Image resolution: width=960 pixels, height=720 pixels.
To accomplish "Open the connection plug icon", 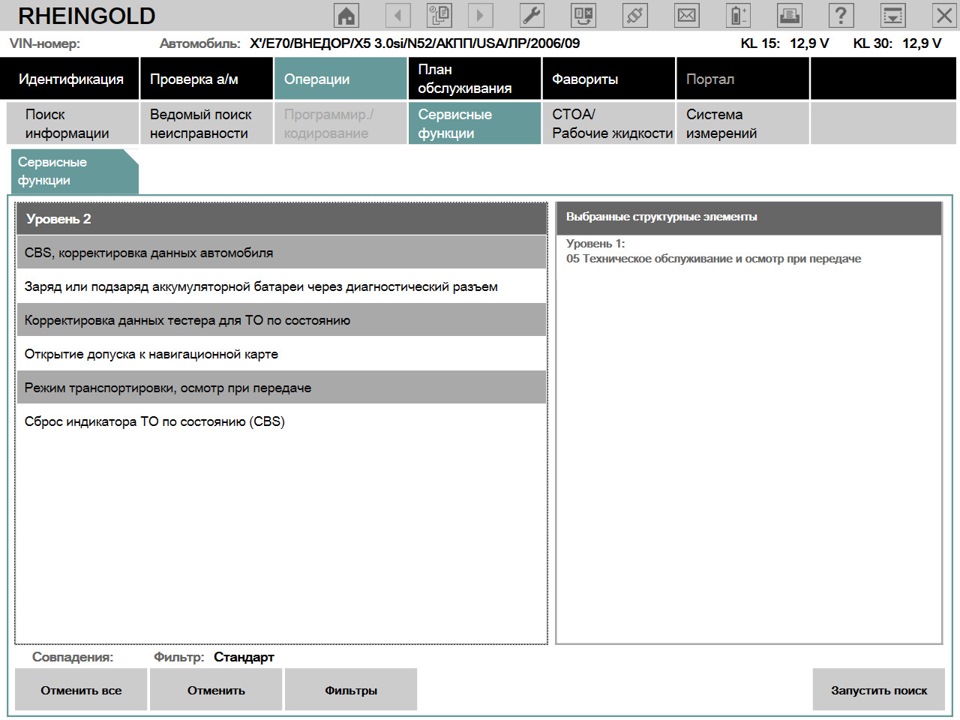I will pyautogui.click(x=635, y=15).
